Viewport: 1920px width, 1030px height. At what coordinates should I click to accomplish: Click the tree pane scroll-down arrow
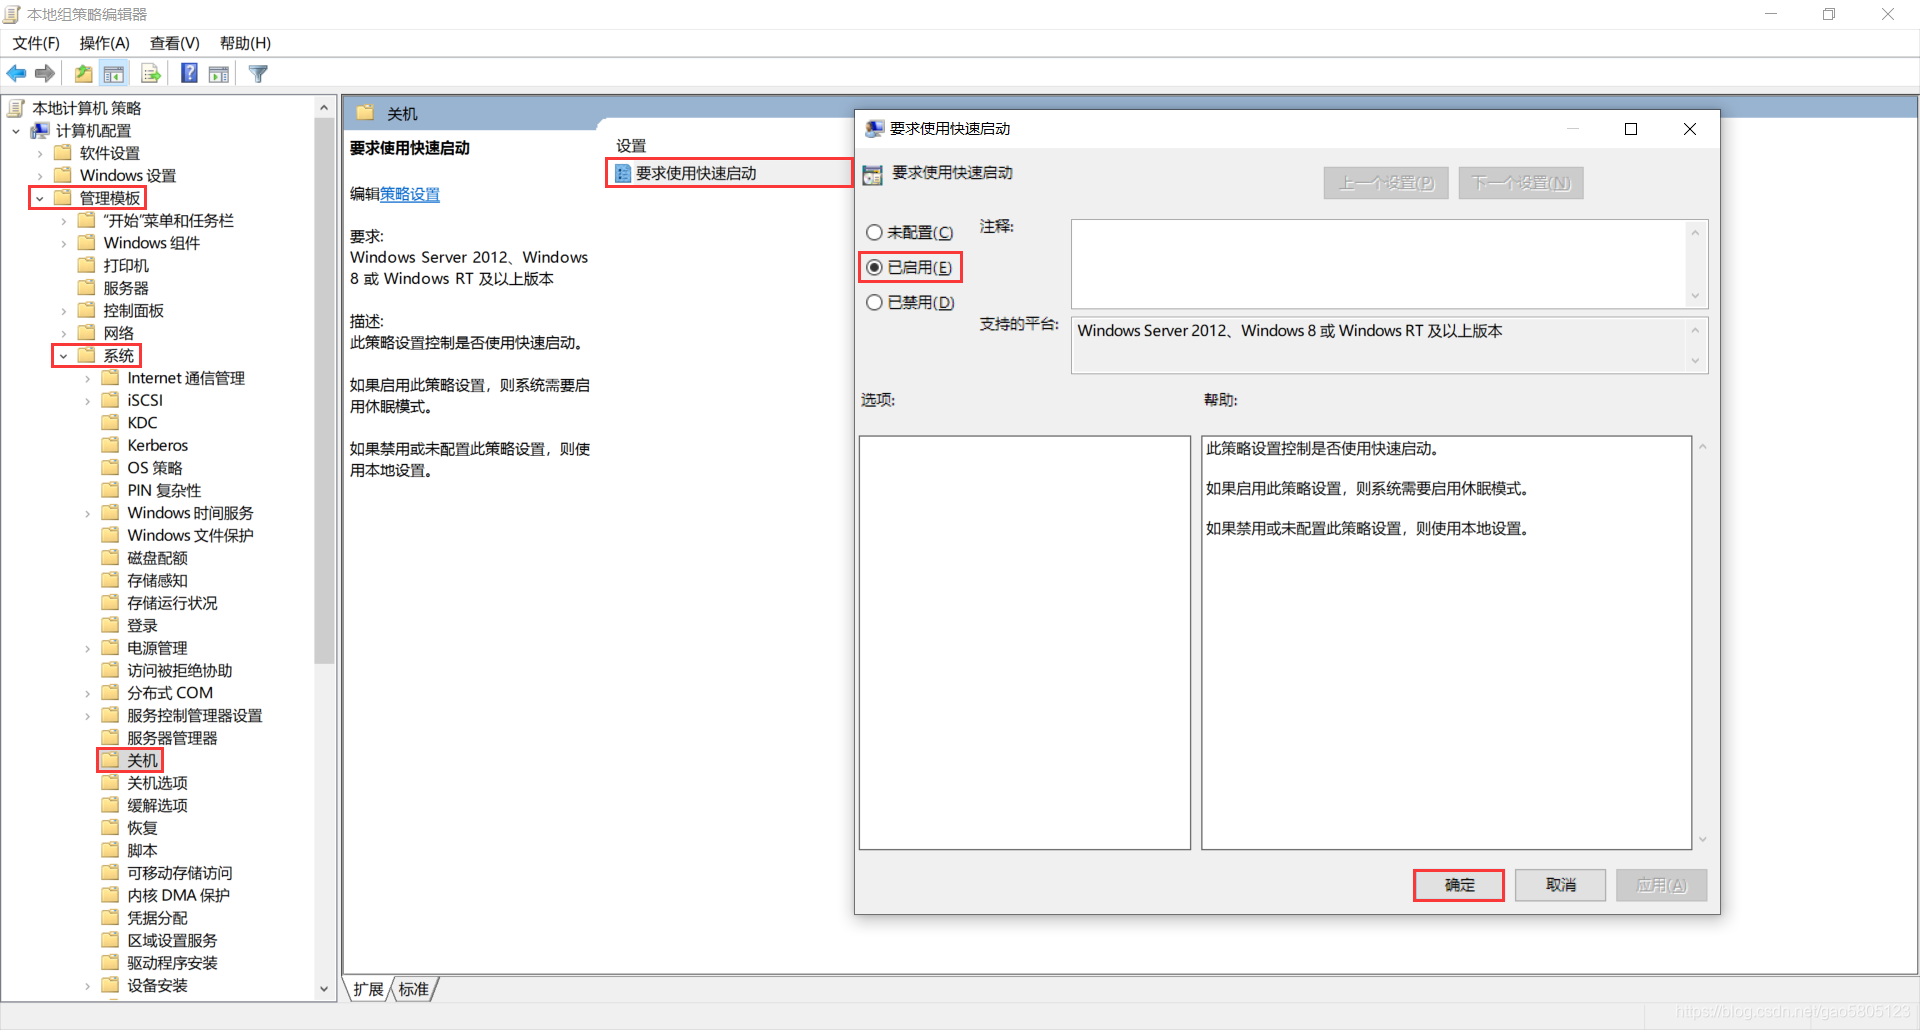point(324,989)
